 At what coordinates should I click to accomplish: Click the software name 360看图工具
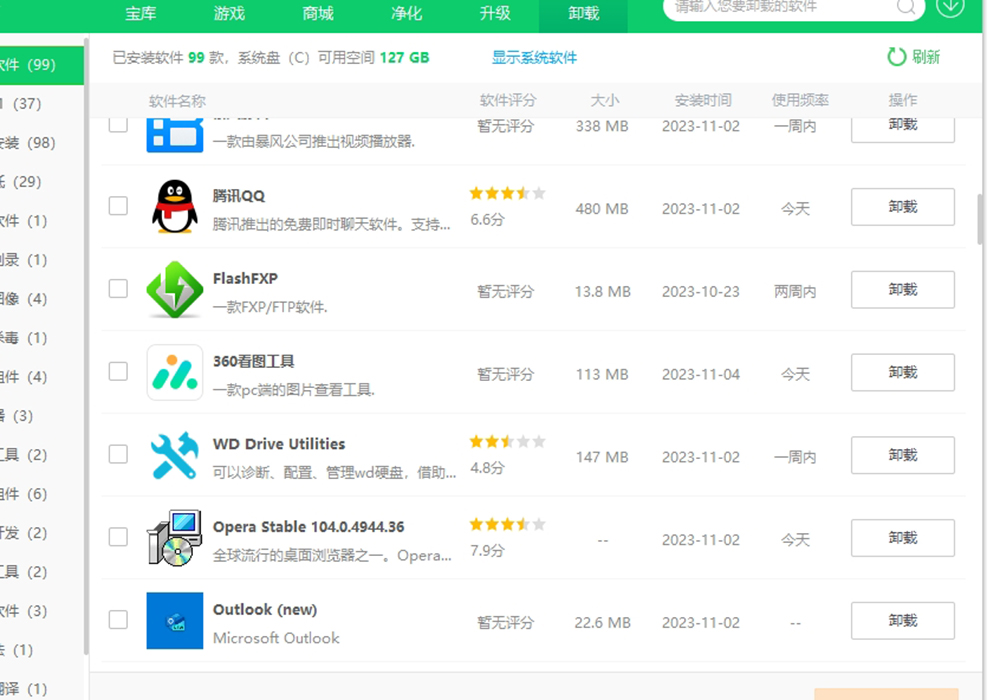pyautogui.click(x=253, y=361)
